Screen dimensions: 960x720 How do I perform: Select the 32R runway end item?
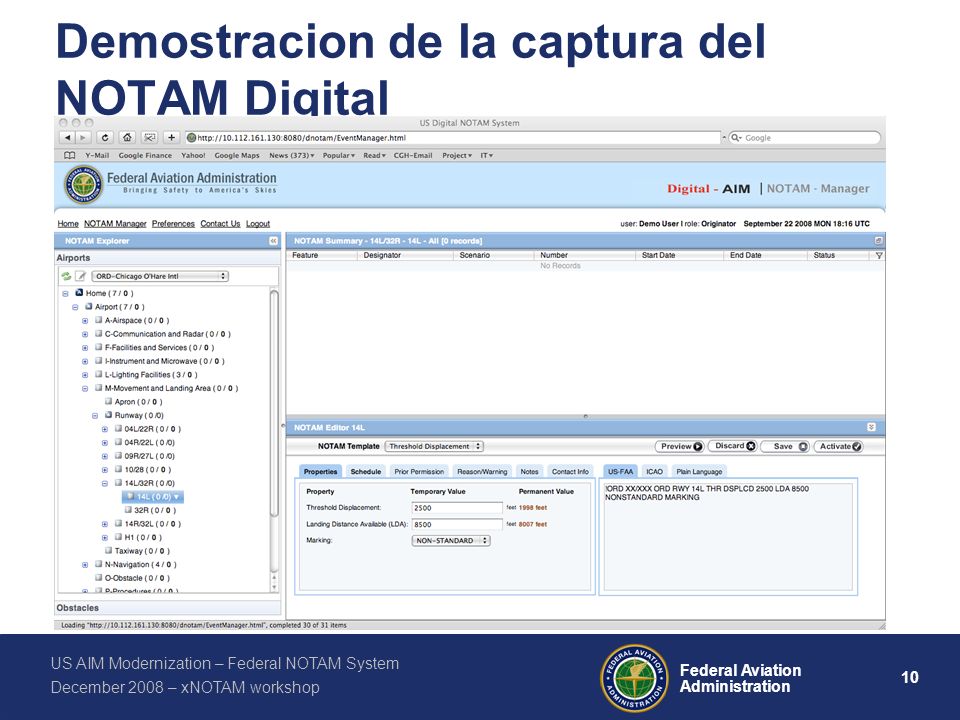[x=150, y=511]
